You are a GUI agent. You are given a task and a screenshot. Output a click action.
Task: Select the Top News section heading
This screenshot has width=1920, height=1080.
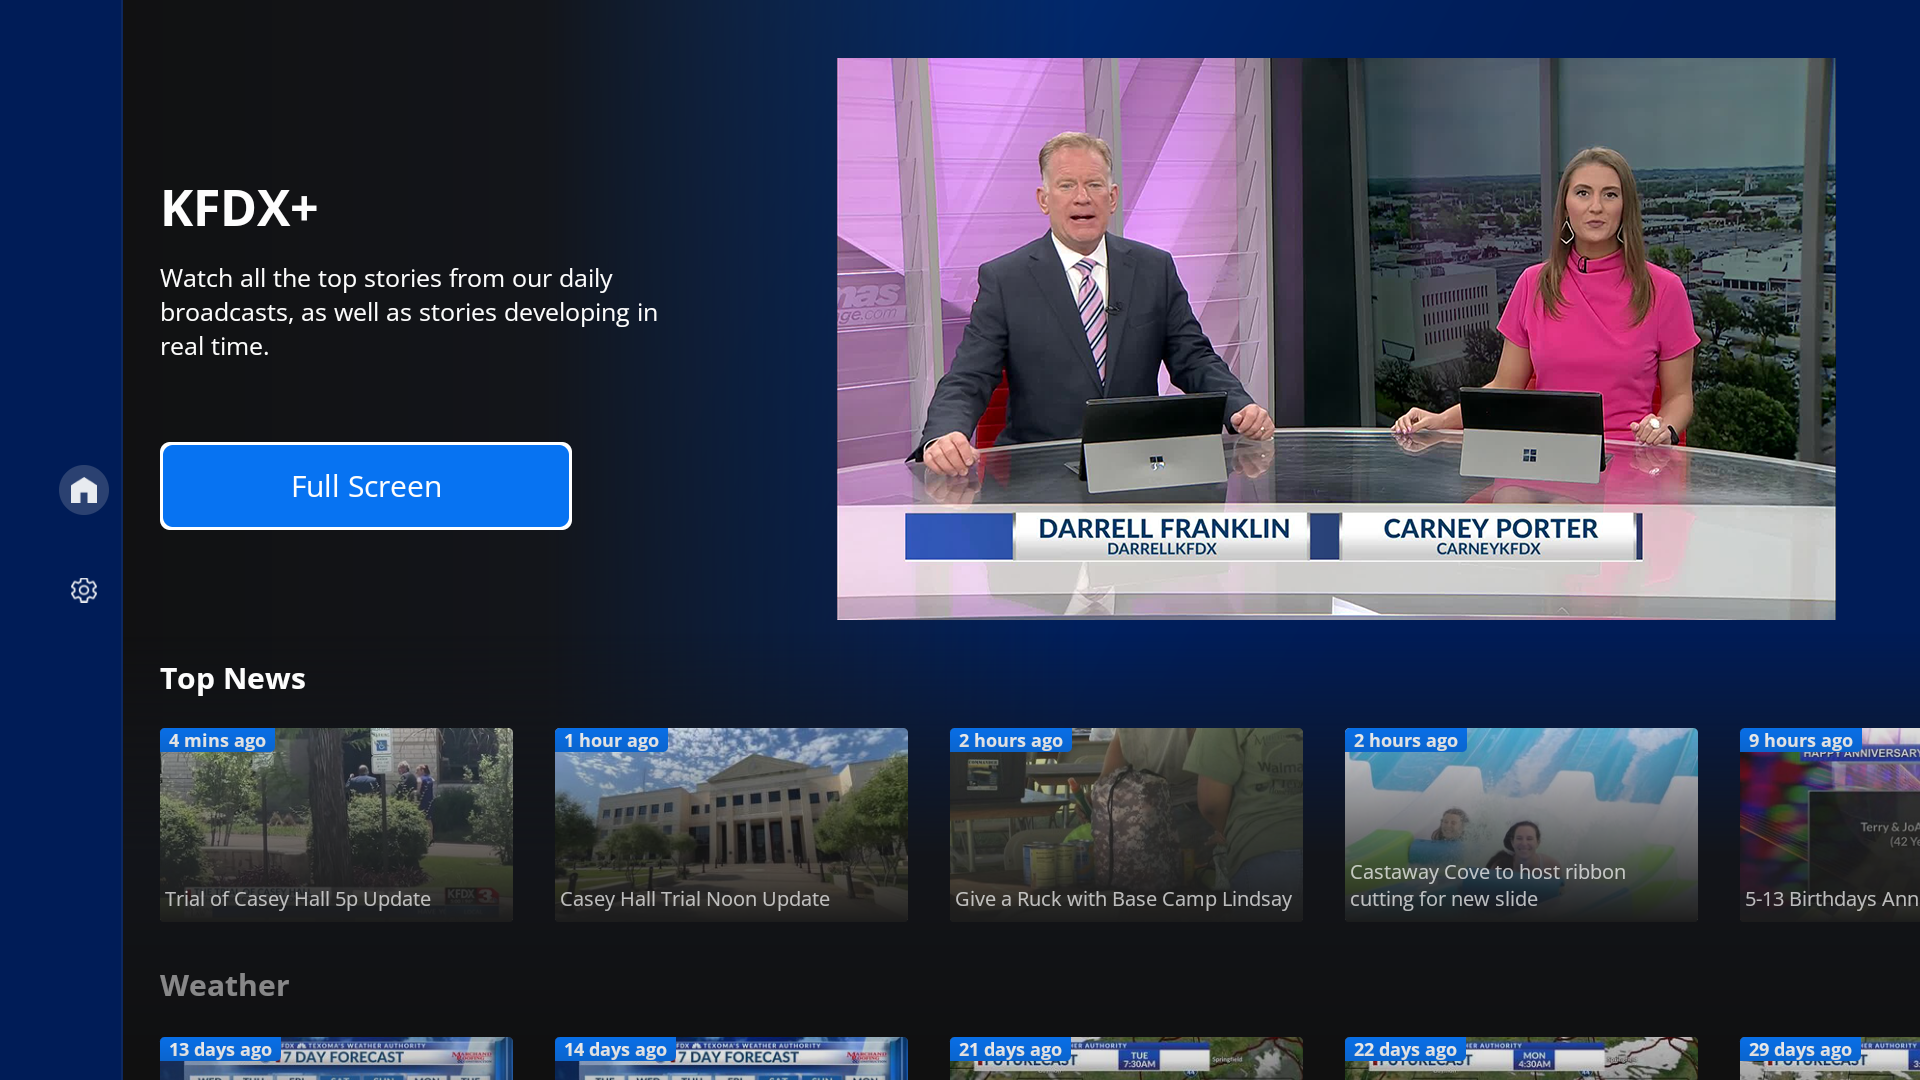(x=233, y=679)
